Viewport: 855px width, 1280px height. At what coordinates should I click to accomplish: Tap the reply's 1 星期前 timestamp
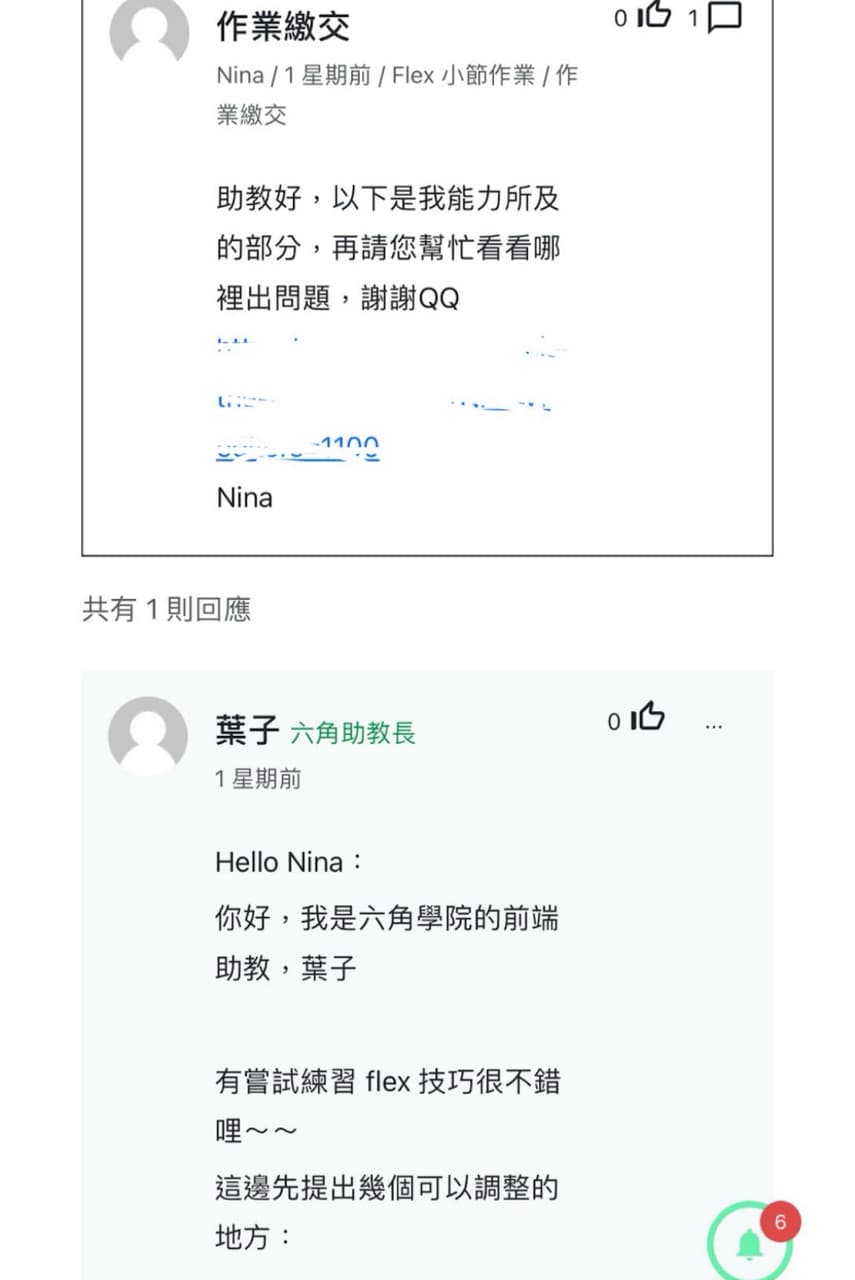258,779
